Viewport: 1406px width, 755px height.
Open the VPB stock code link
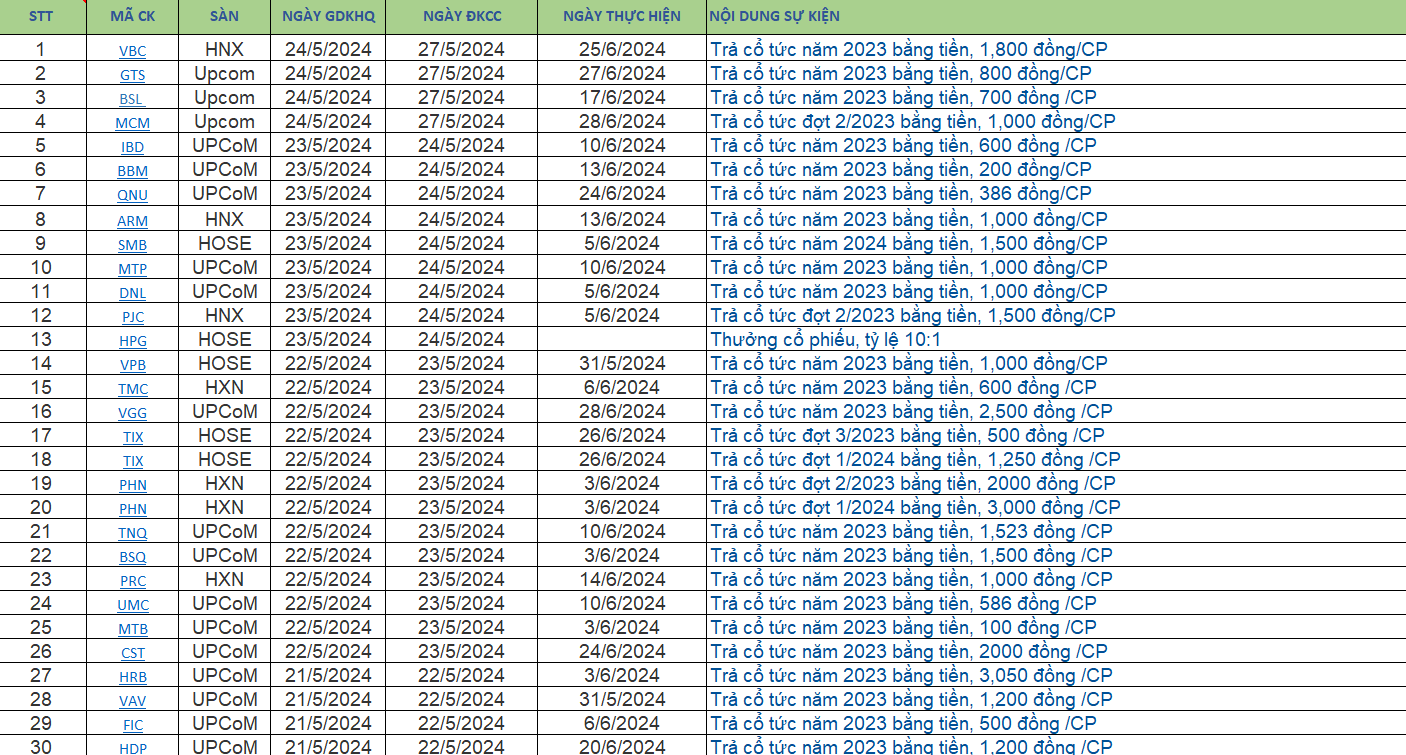click(x=132, y=365)
